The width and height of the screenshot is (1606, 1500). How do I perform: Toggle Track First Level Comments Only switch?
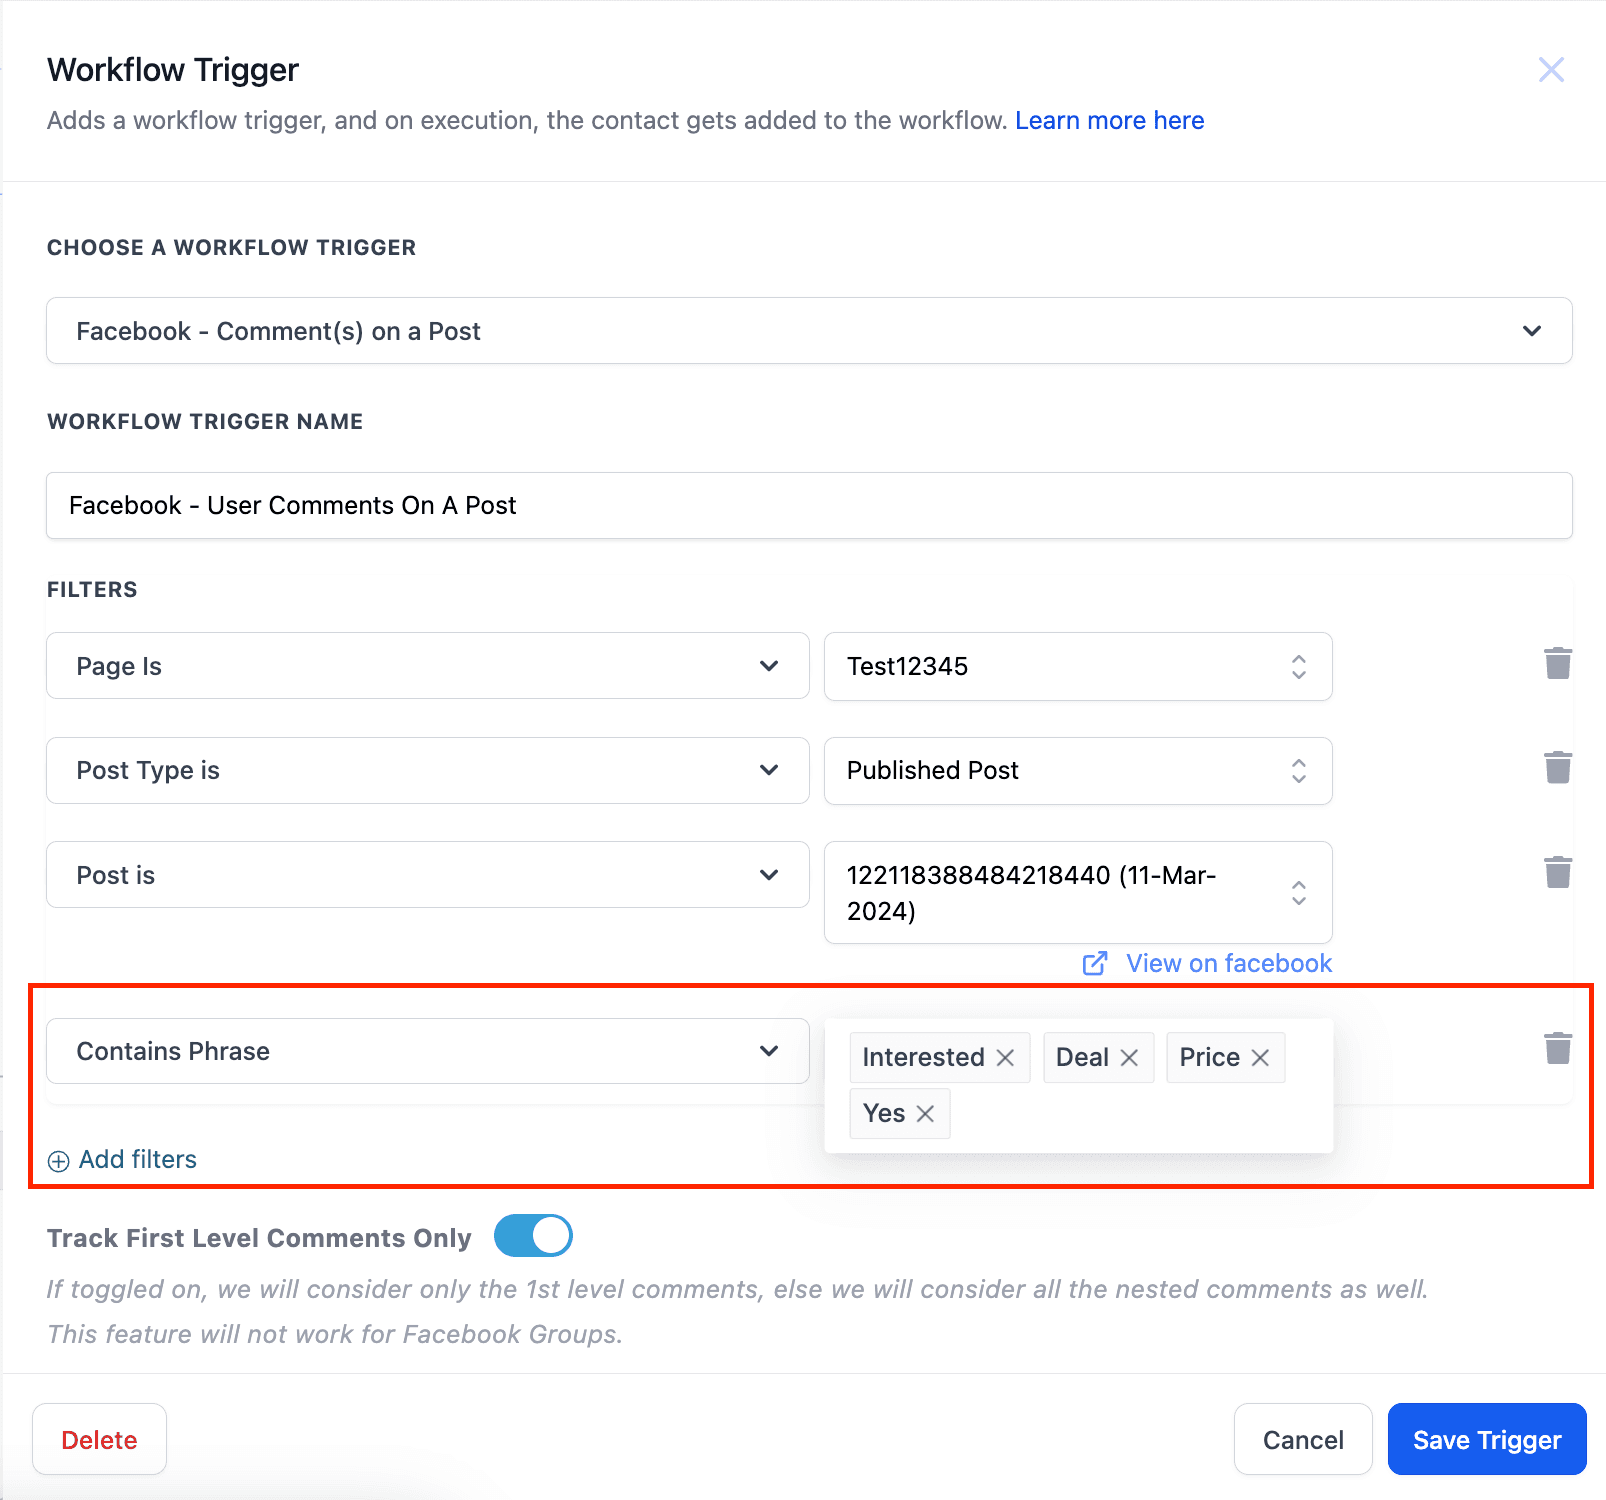(533, 1236)
